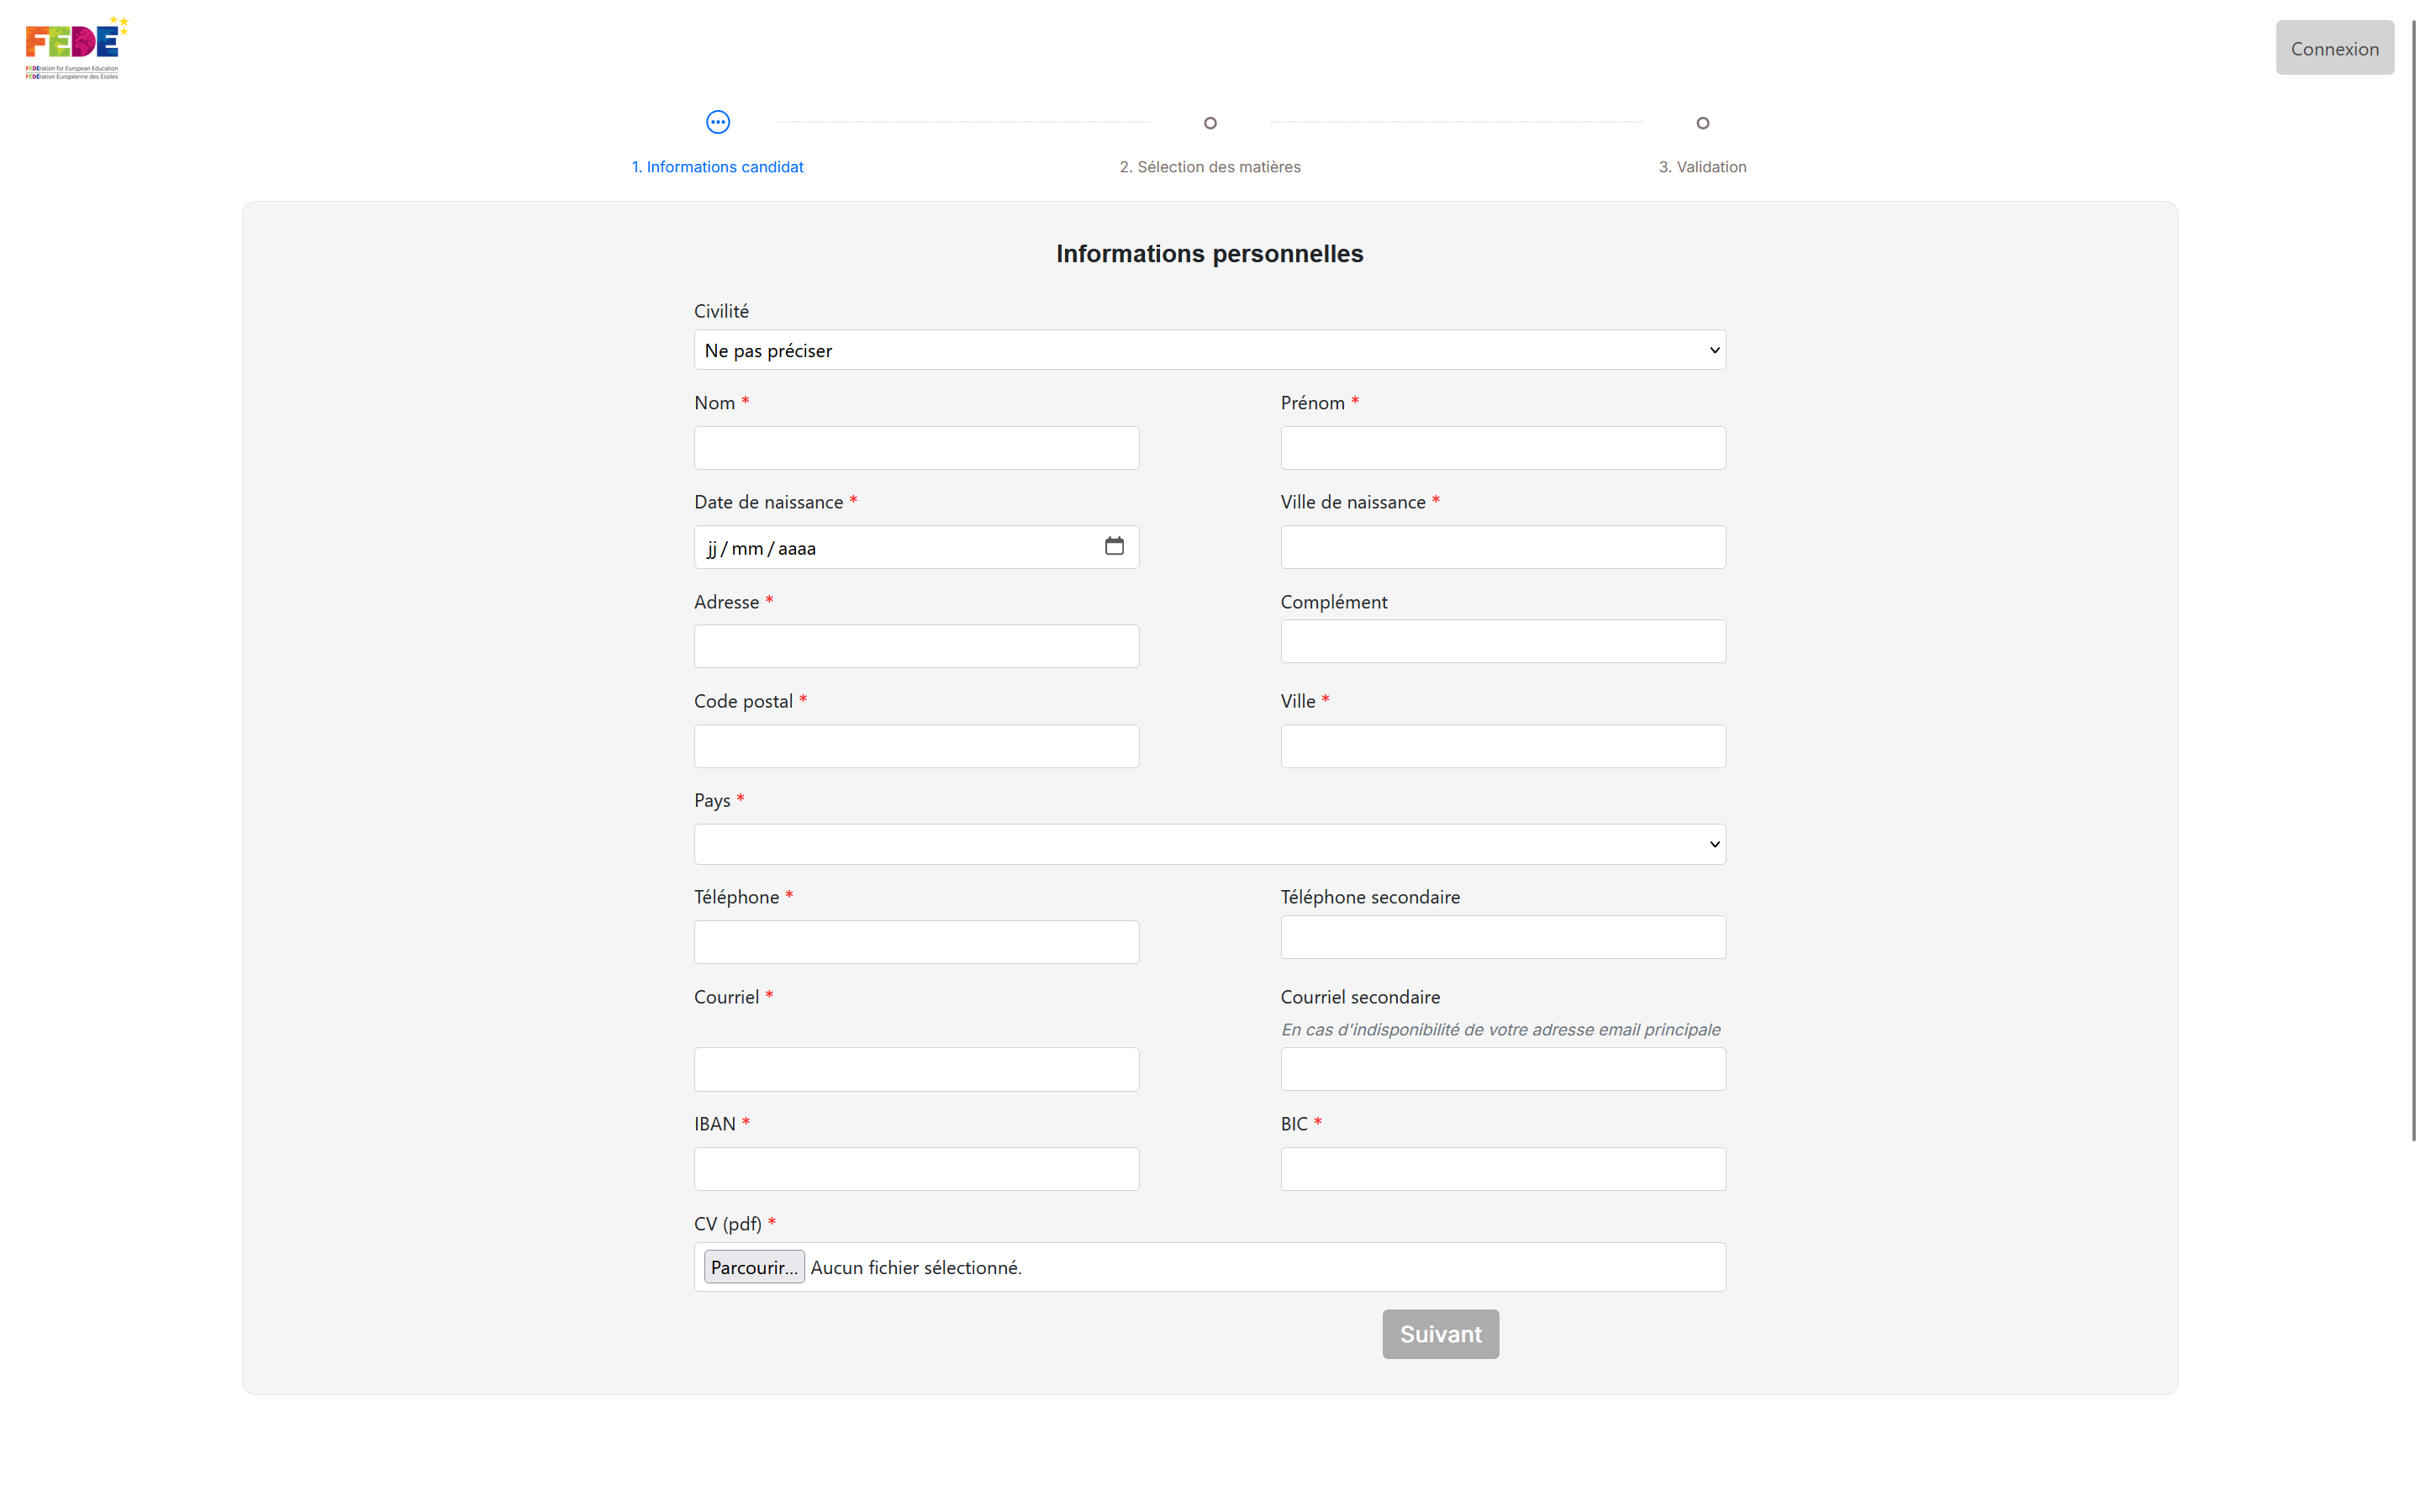Click the Courriel secondaire field
Viewport: 2420px width, 1512px height.
tap(1502, 1069)
